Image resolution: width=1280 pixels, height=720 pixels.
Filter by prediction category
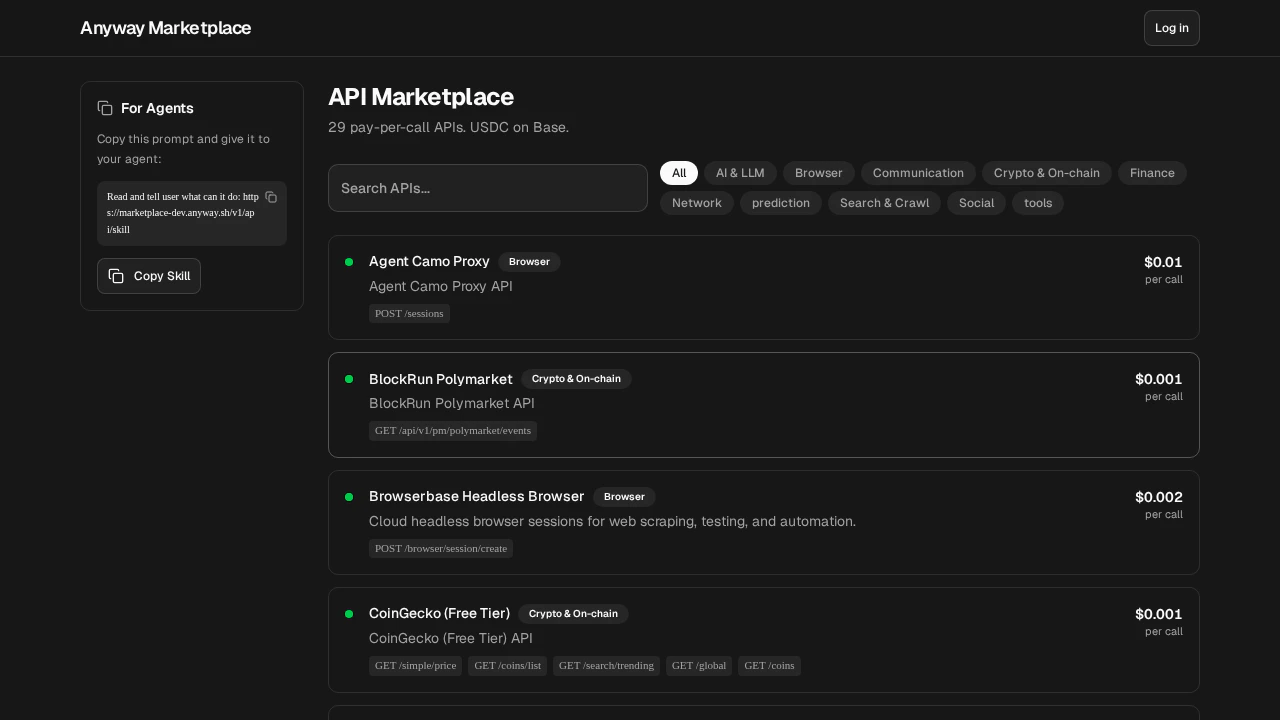[x=781, y=203]
